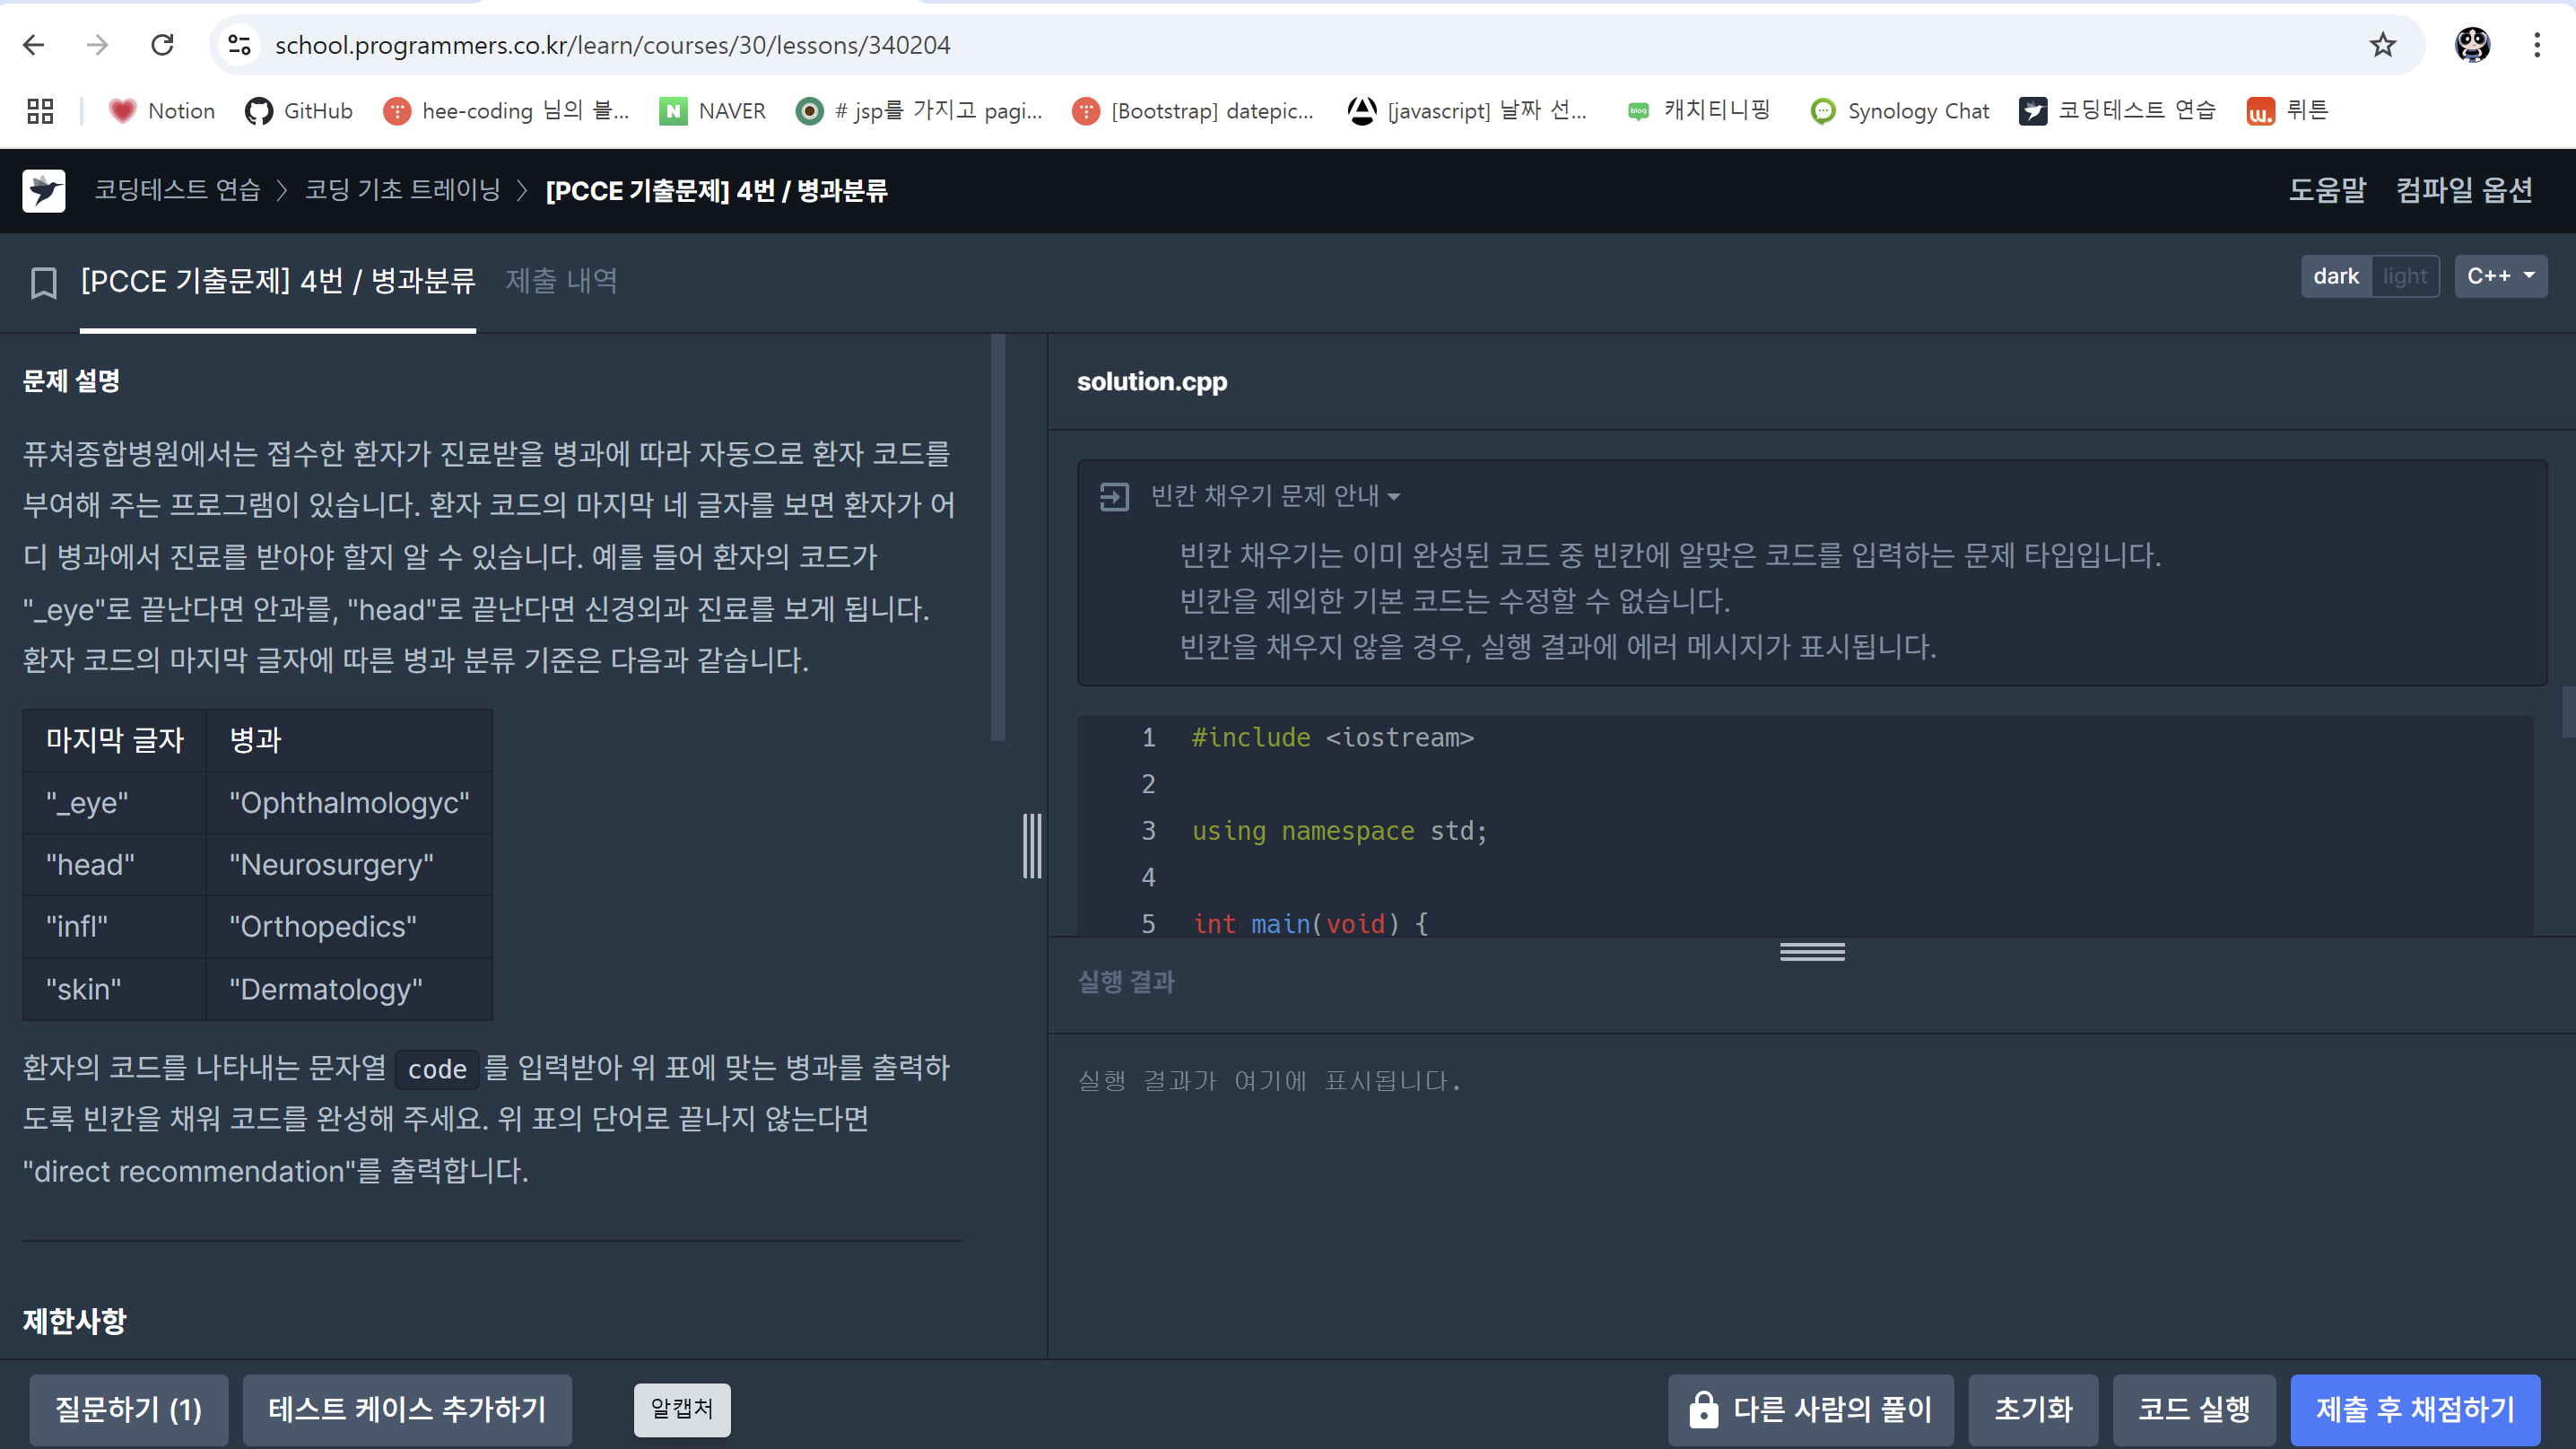Select the dark theme toggle
The height and width of the screenshot is (1449, 2576).
point(2335,276)
